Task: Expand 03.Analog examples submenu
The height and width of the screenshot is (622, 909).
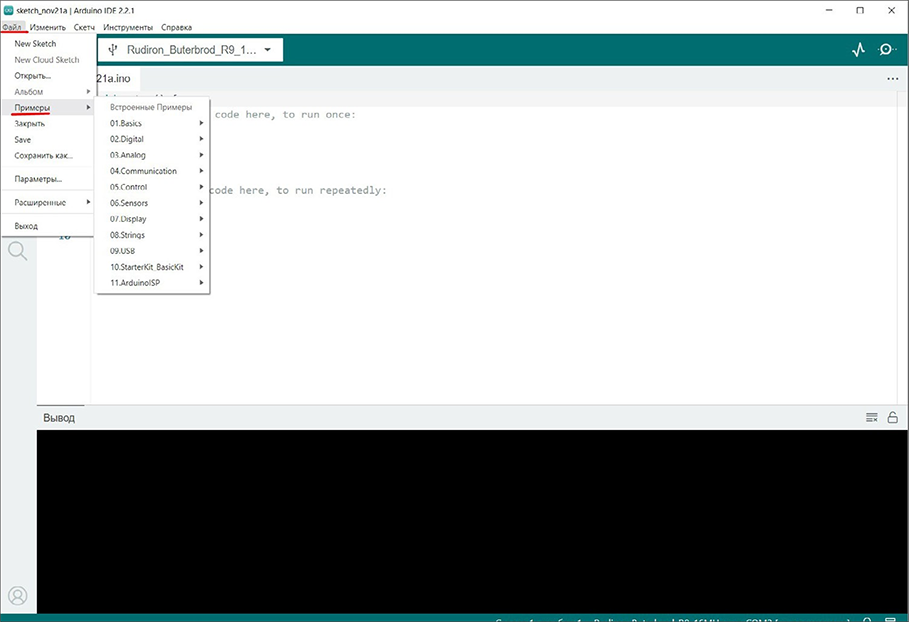Action: (152, 155)
